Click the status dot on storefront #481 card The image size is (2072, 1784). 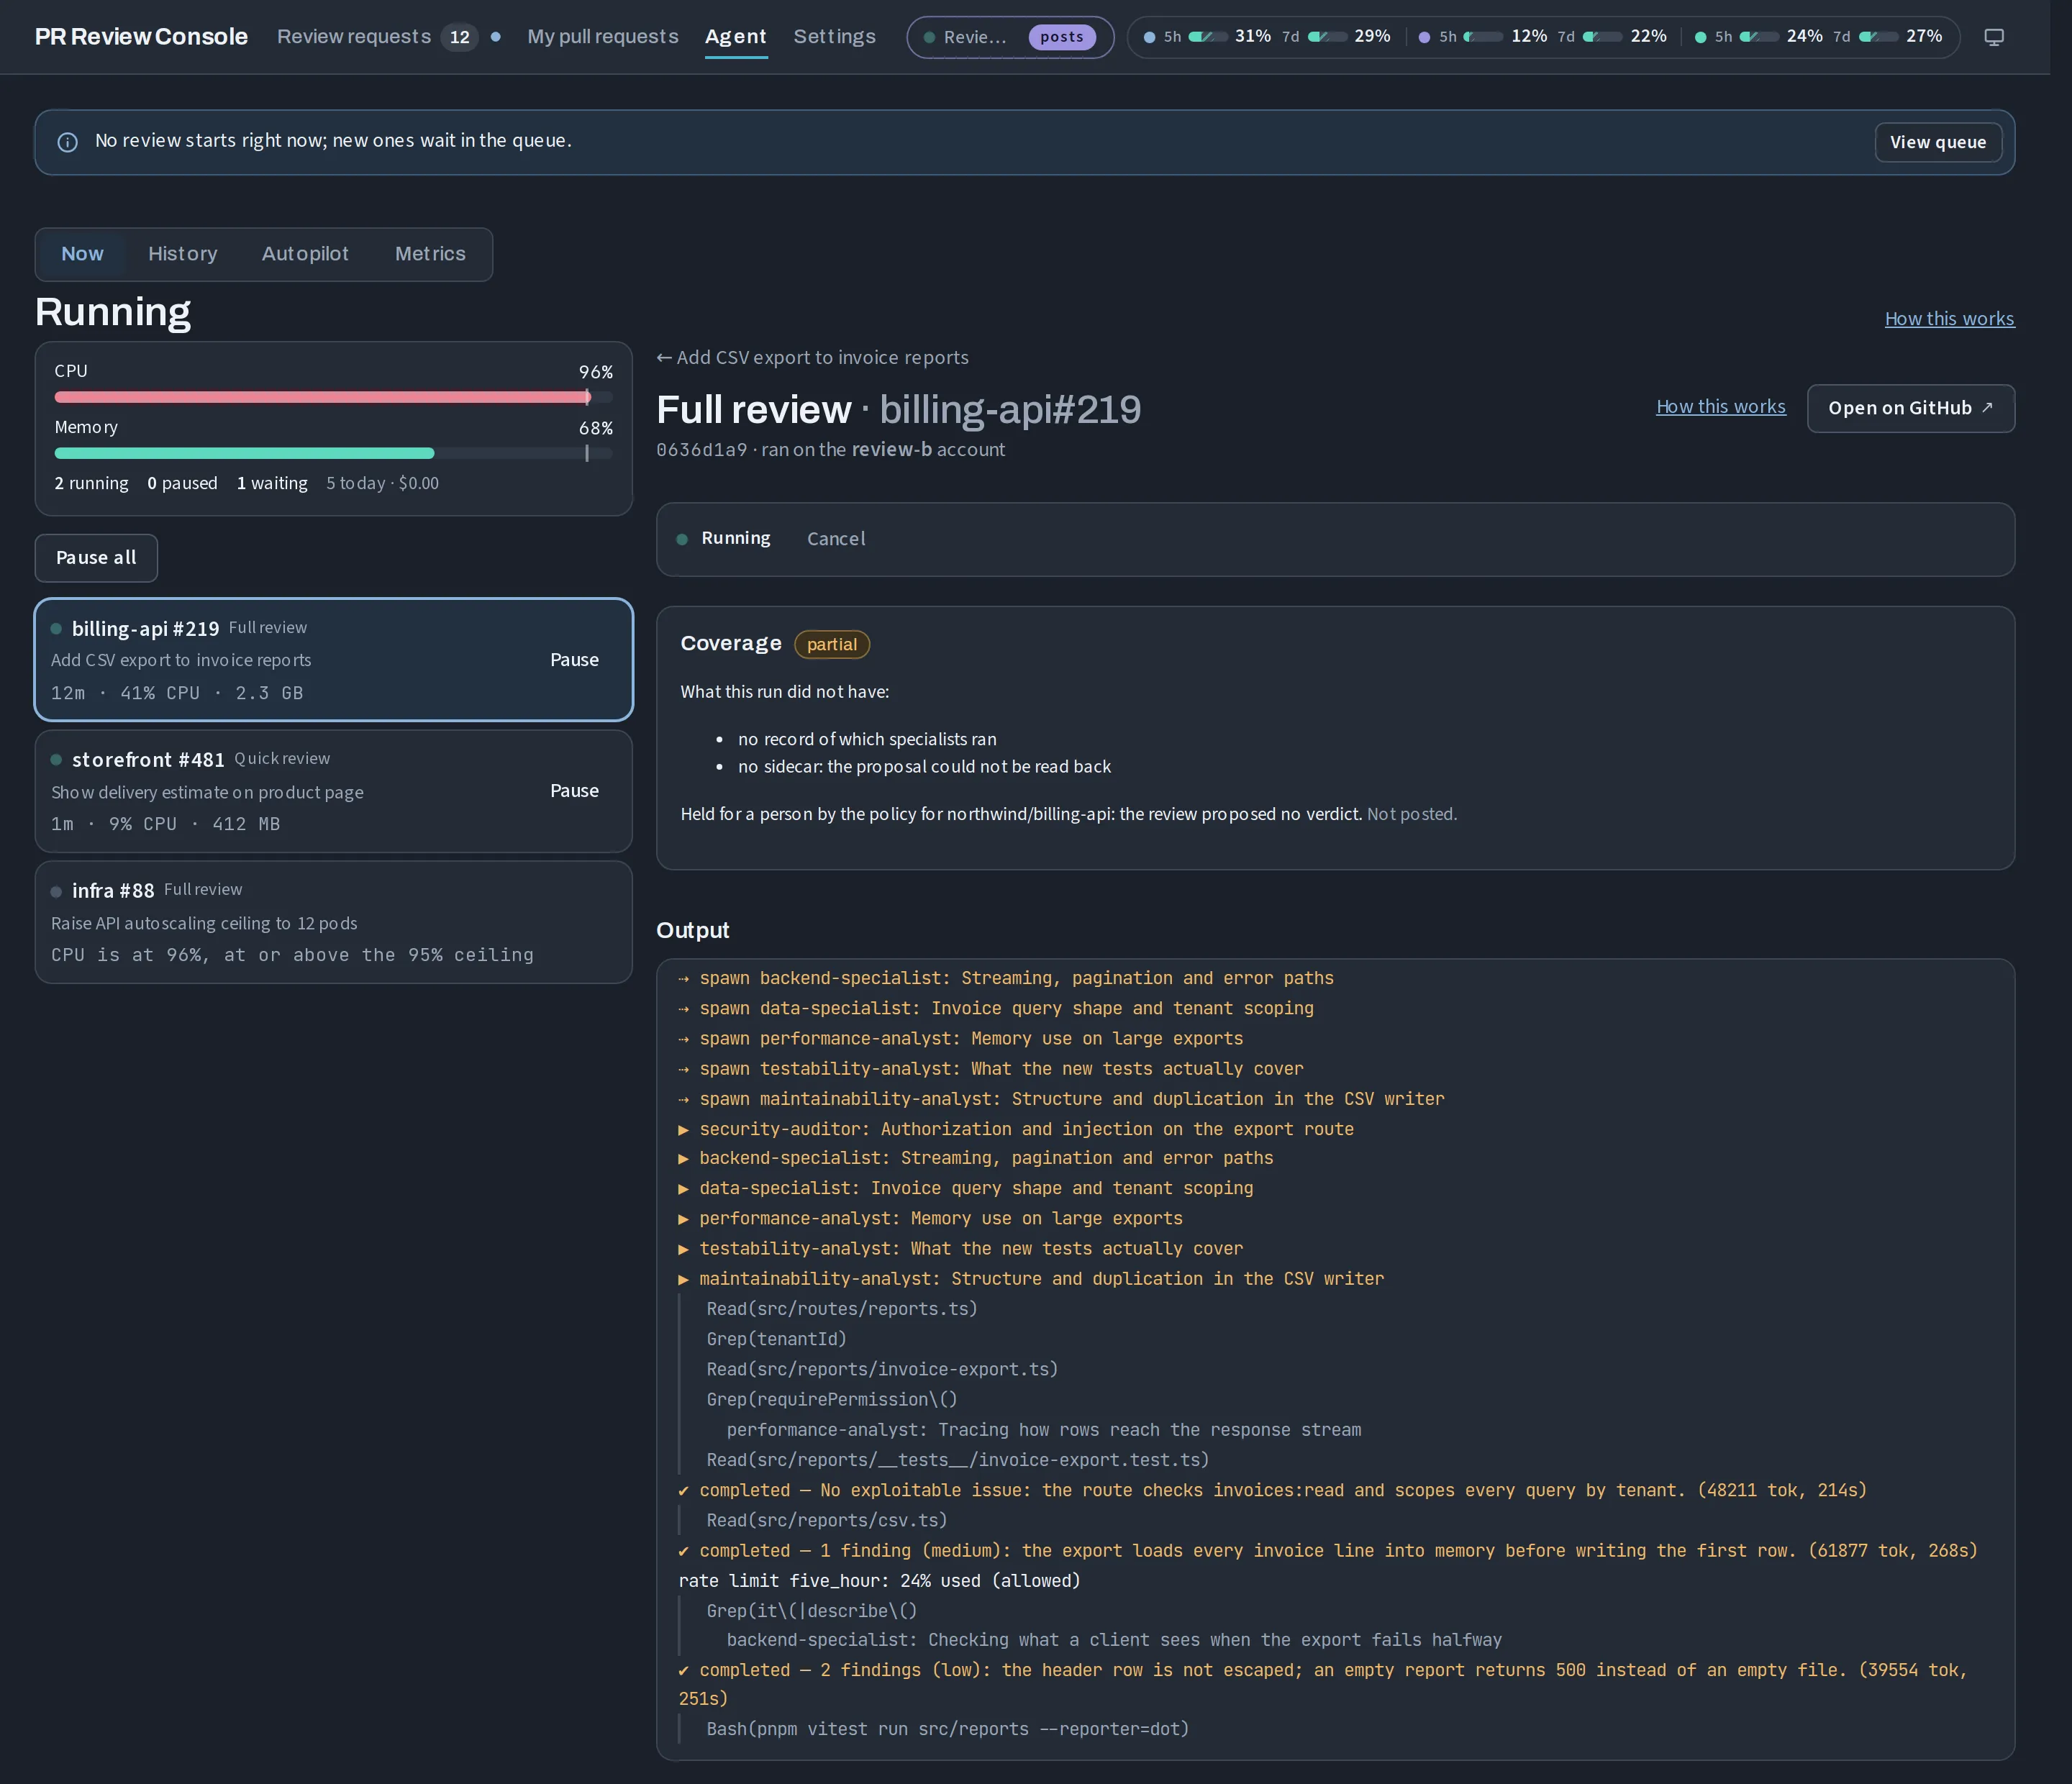click(56, 760)
